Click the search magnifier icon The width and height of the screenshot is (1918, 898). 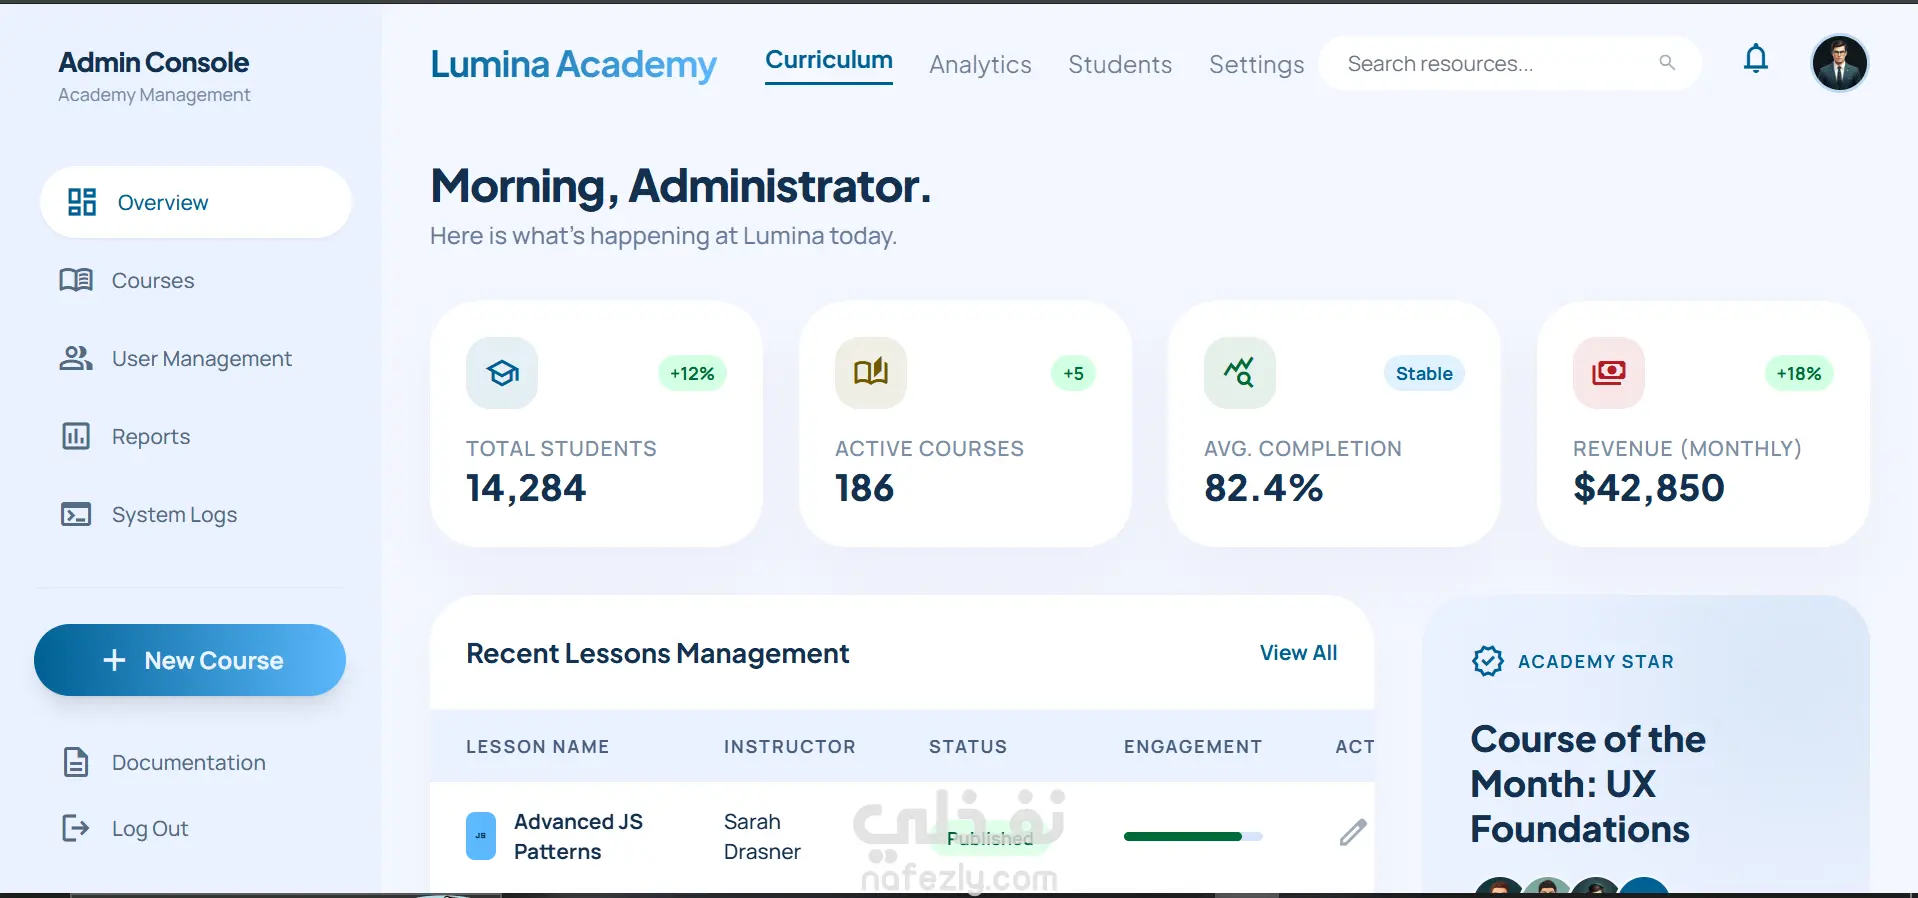pos(1666,63)
